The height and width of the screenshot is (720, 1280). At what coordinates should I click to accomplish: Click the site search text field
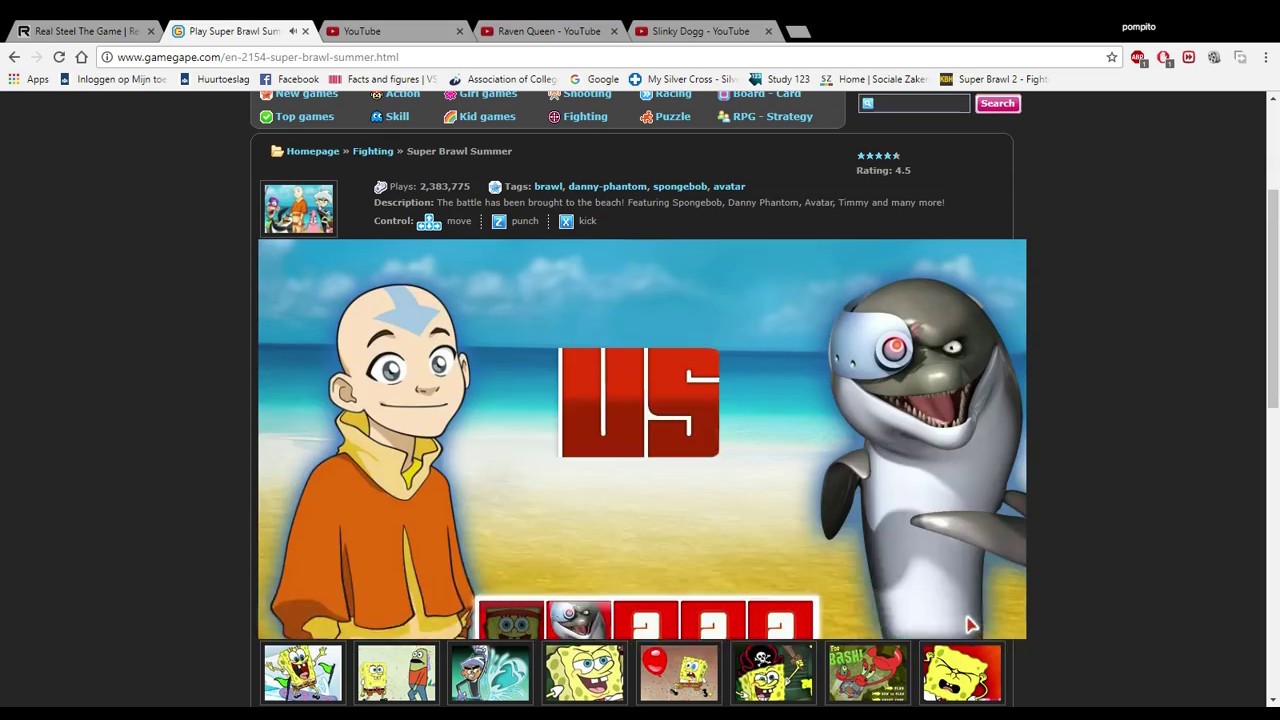click(x=914, y=103)
